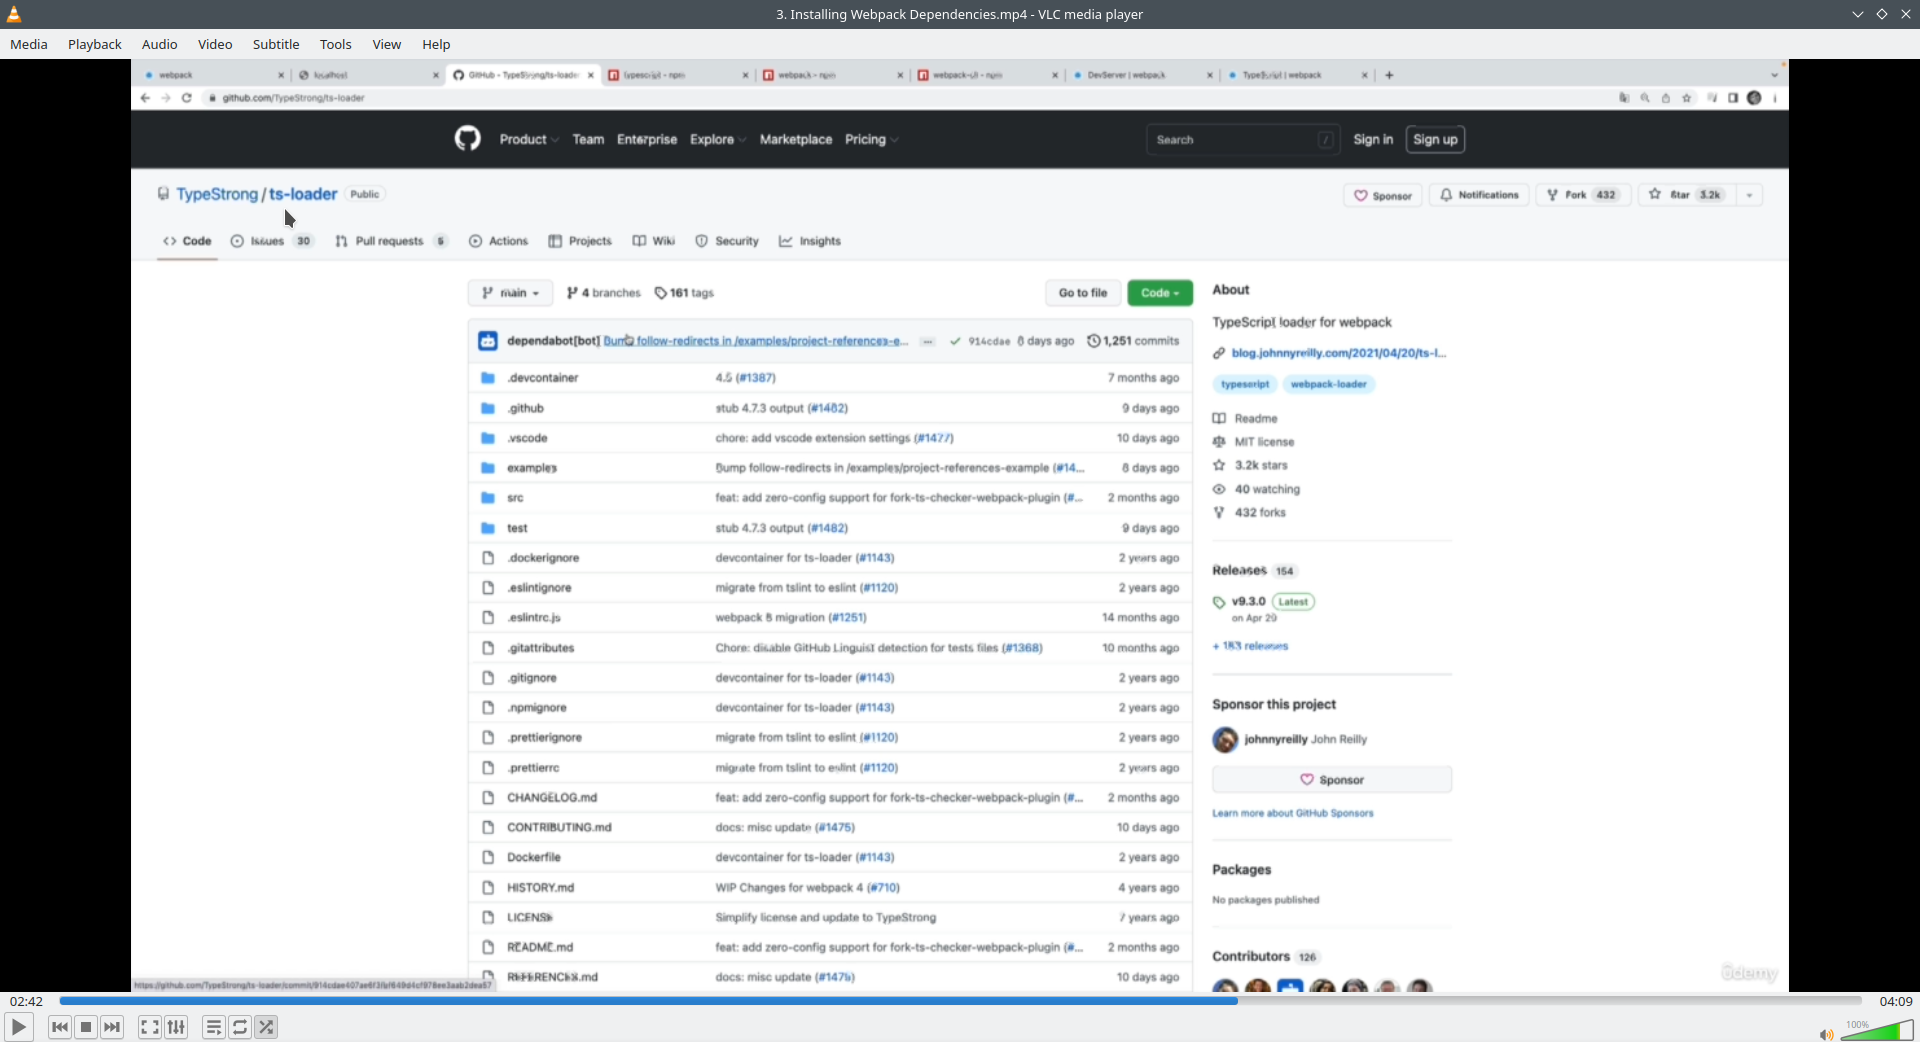The image size is (1920, 1042).
Task: Switch to the Issues tab
Action: (271, 241)
